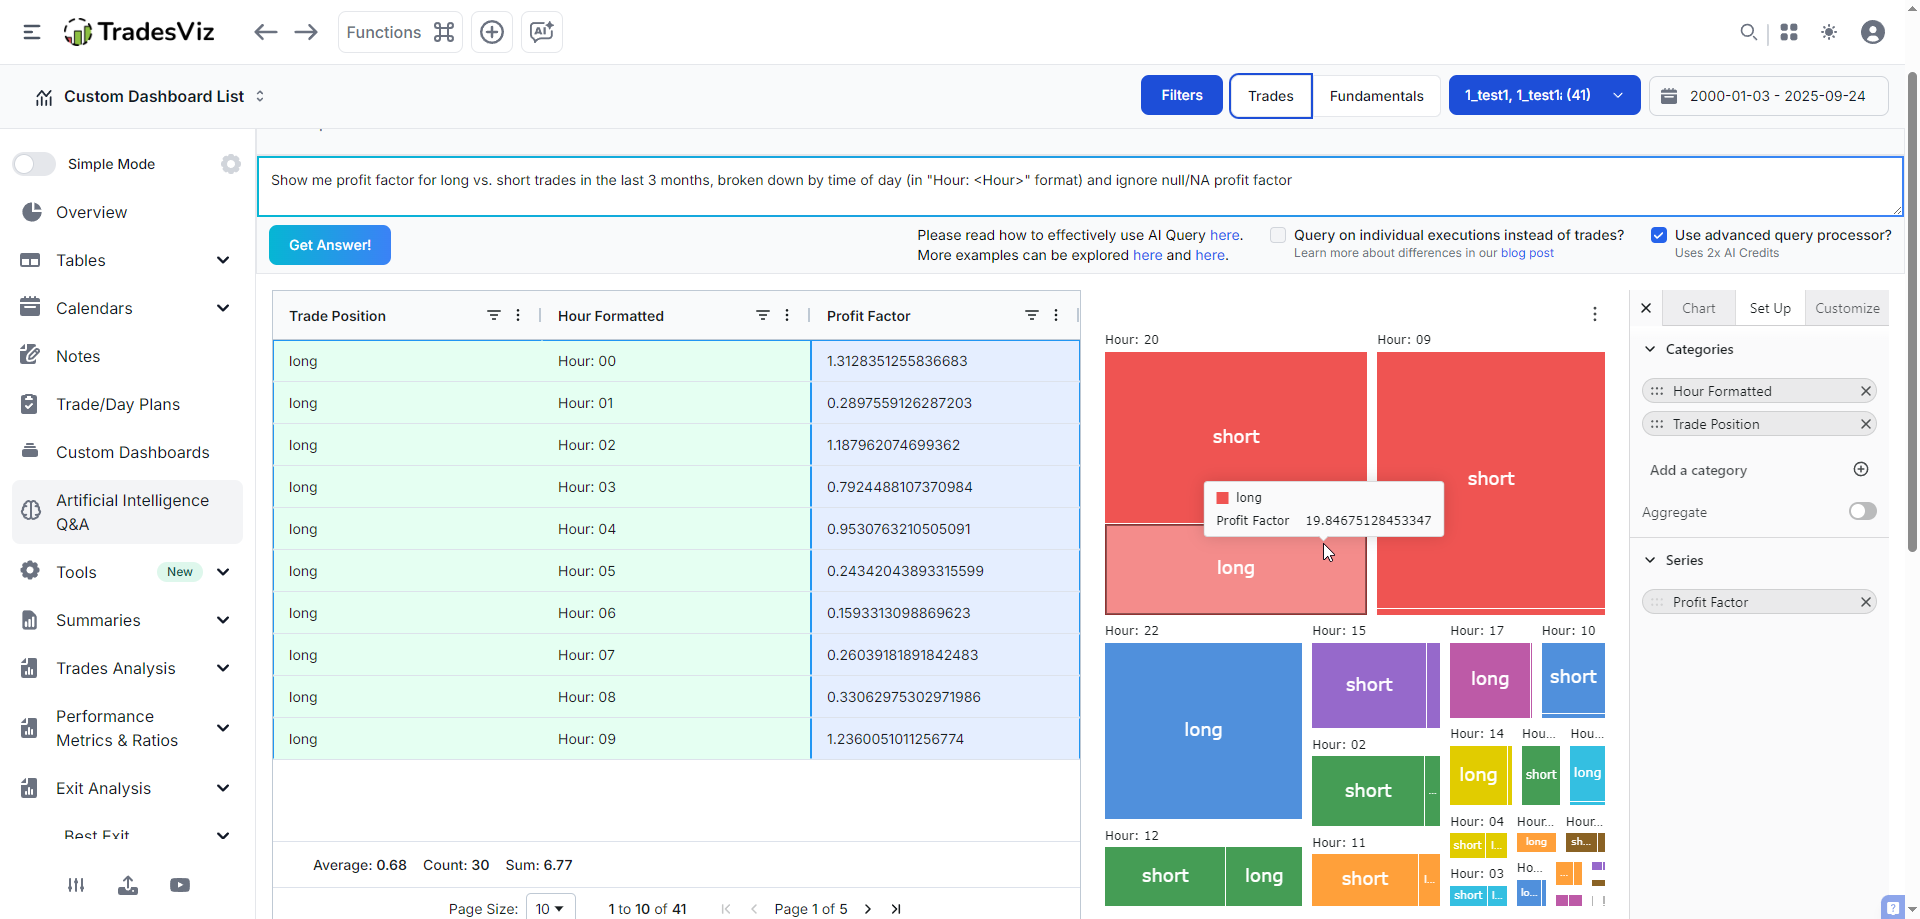Click the search magnifier icon

[1748, 32]
